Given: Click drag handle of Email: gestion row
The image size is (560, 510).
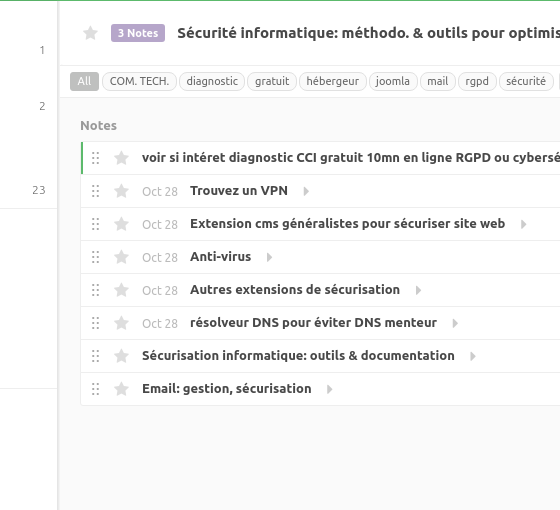Looking at the screenshot, I should (x=95, y=389).
